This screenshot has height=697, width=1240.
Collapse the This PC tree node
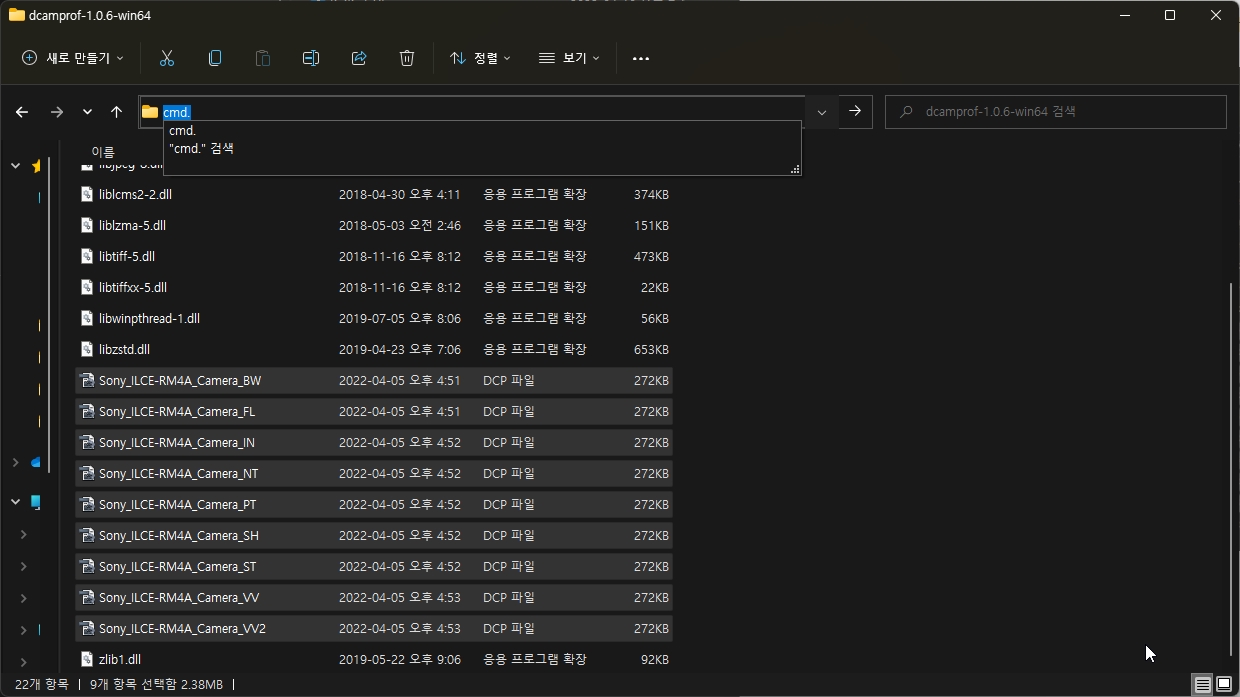click(15, 502)
